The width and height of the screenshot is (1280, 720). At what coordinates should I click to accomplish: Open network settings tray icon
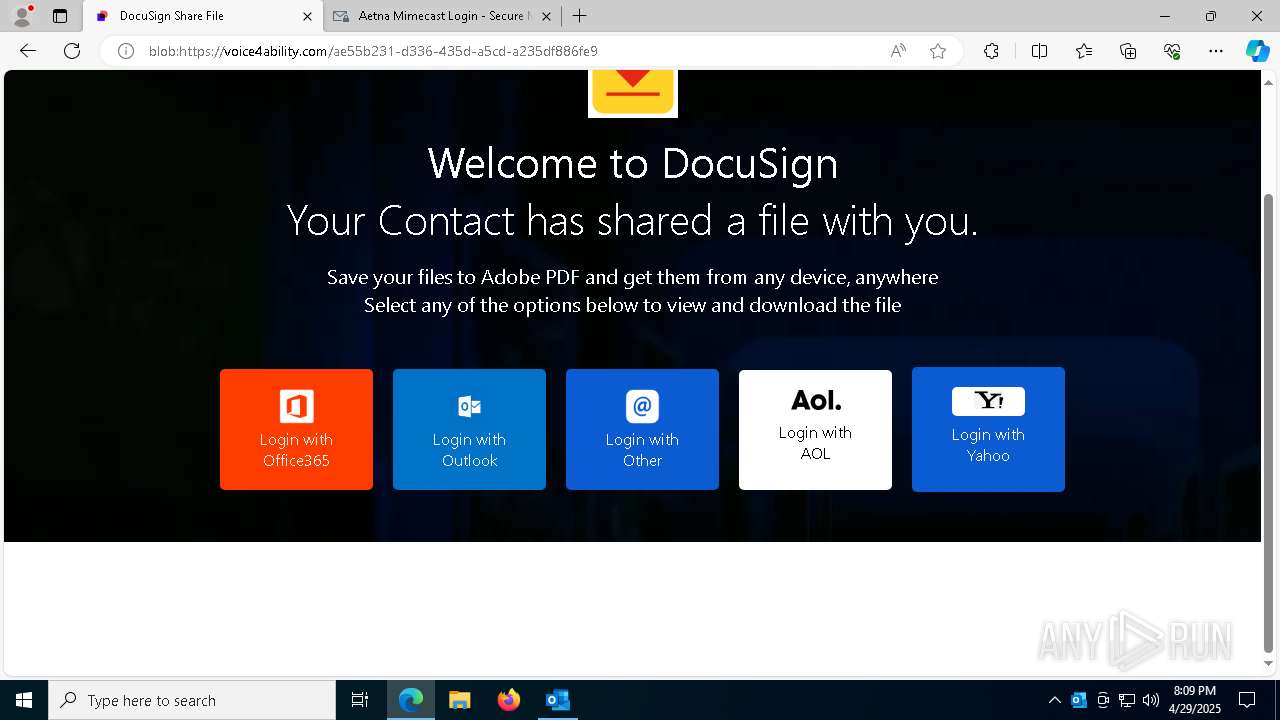1127,700
